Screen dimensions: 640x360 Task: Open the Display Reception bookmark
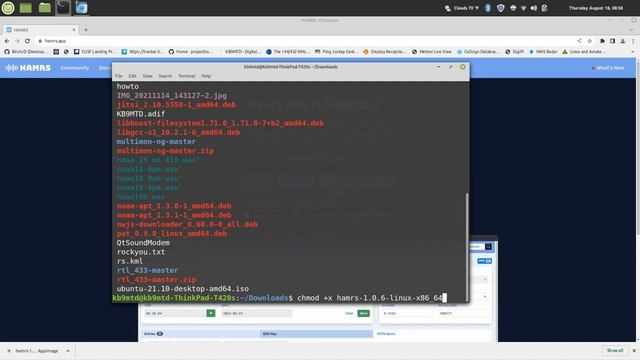(x=384, y=52)
